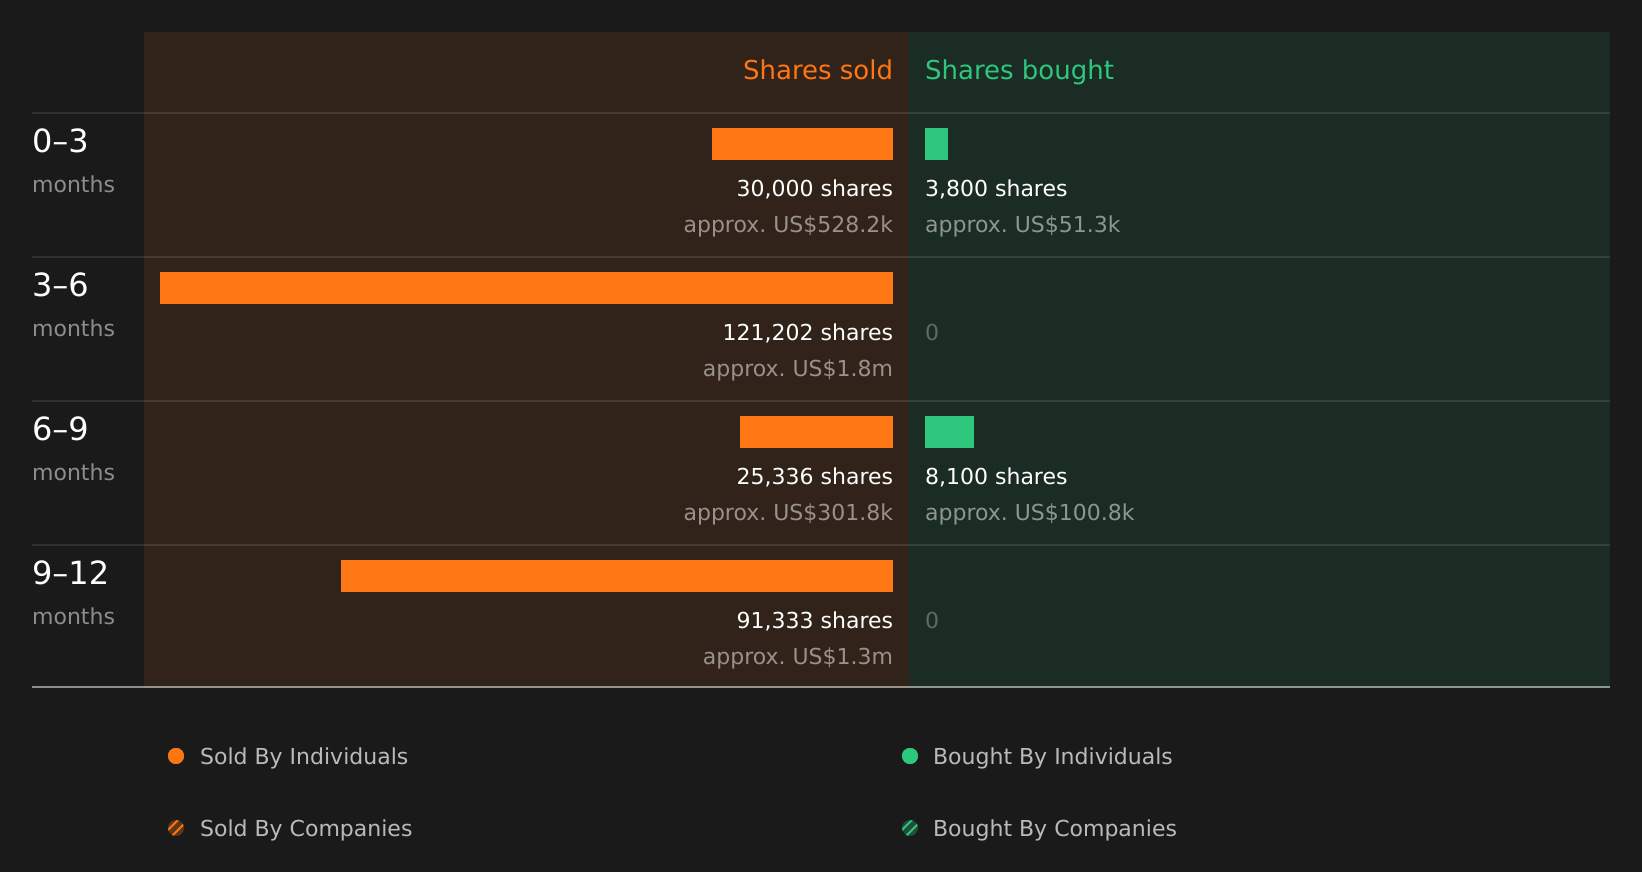Click the 8,100 shares value

[x=996, y=477]
